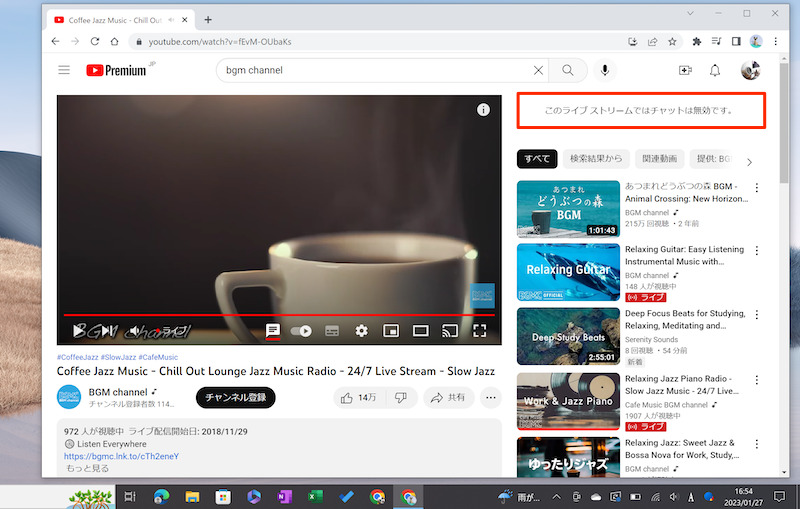Open three-dot menu beside 共有 button

point(491,397)
